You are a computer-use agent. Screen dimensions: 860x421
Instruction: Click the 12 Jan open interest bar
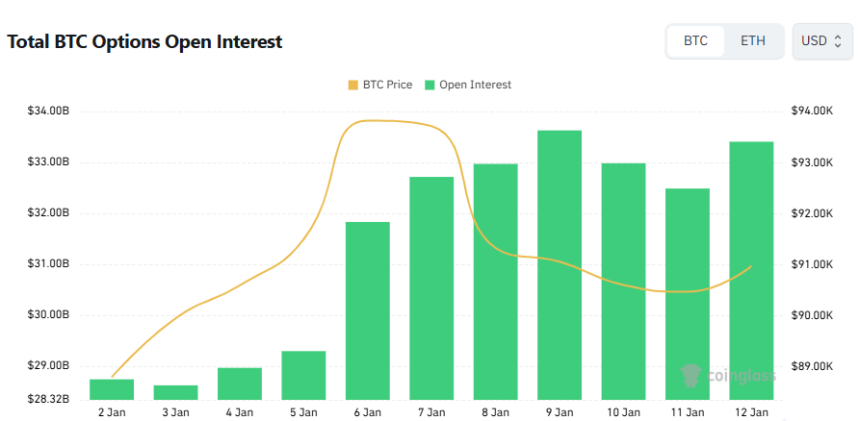[x=751, y=270]
